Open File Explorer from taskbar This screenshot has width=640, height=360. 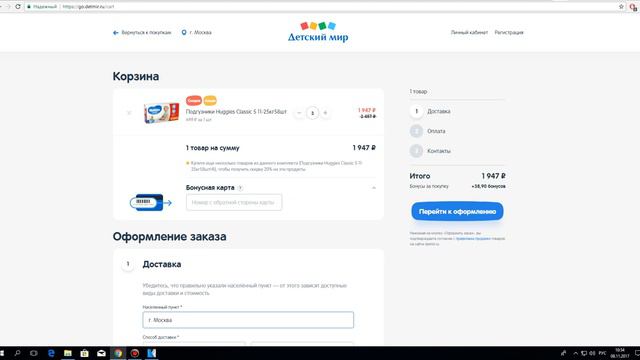click(x=68, y=353)
